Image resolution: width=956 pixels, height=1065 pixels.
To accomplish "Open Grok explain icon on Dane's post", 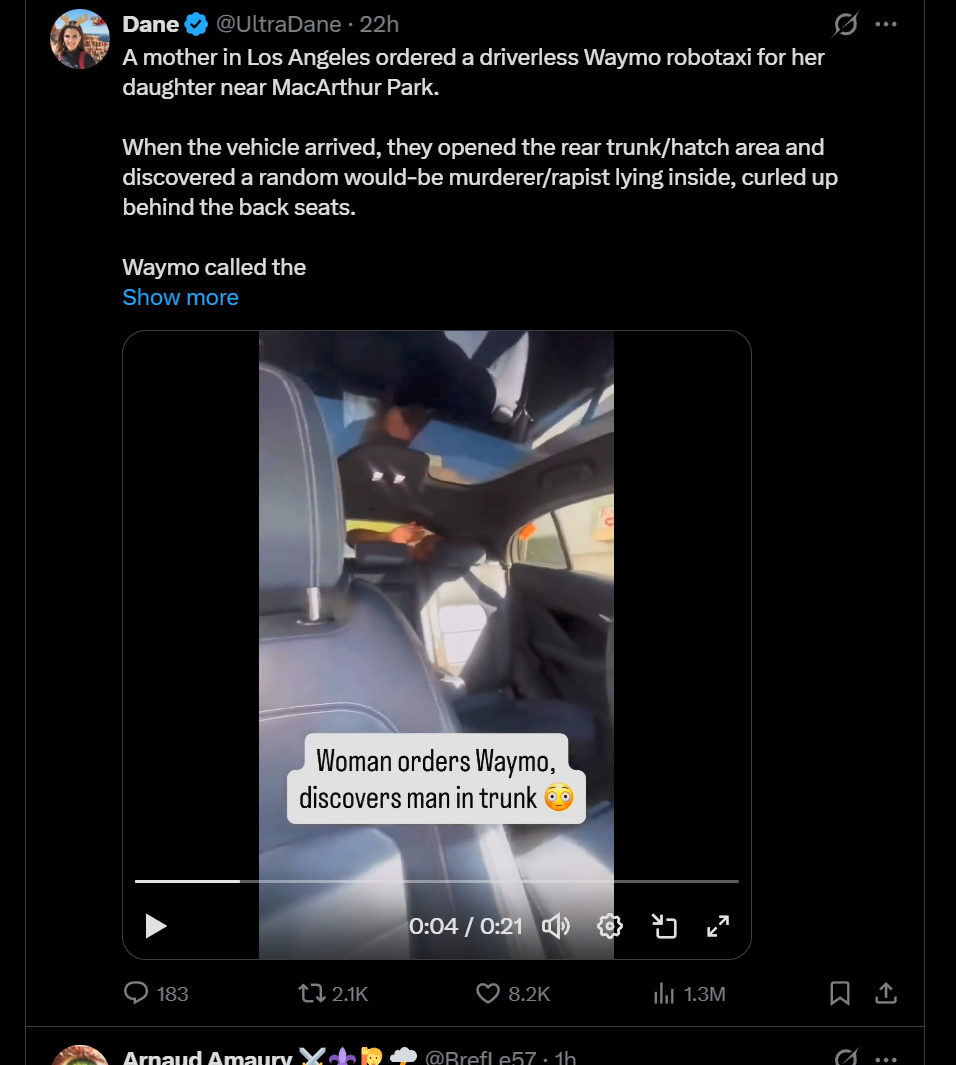I will (845, 24).
